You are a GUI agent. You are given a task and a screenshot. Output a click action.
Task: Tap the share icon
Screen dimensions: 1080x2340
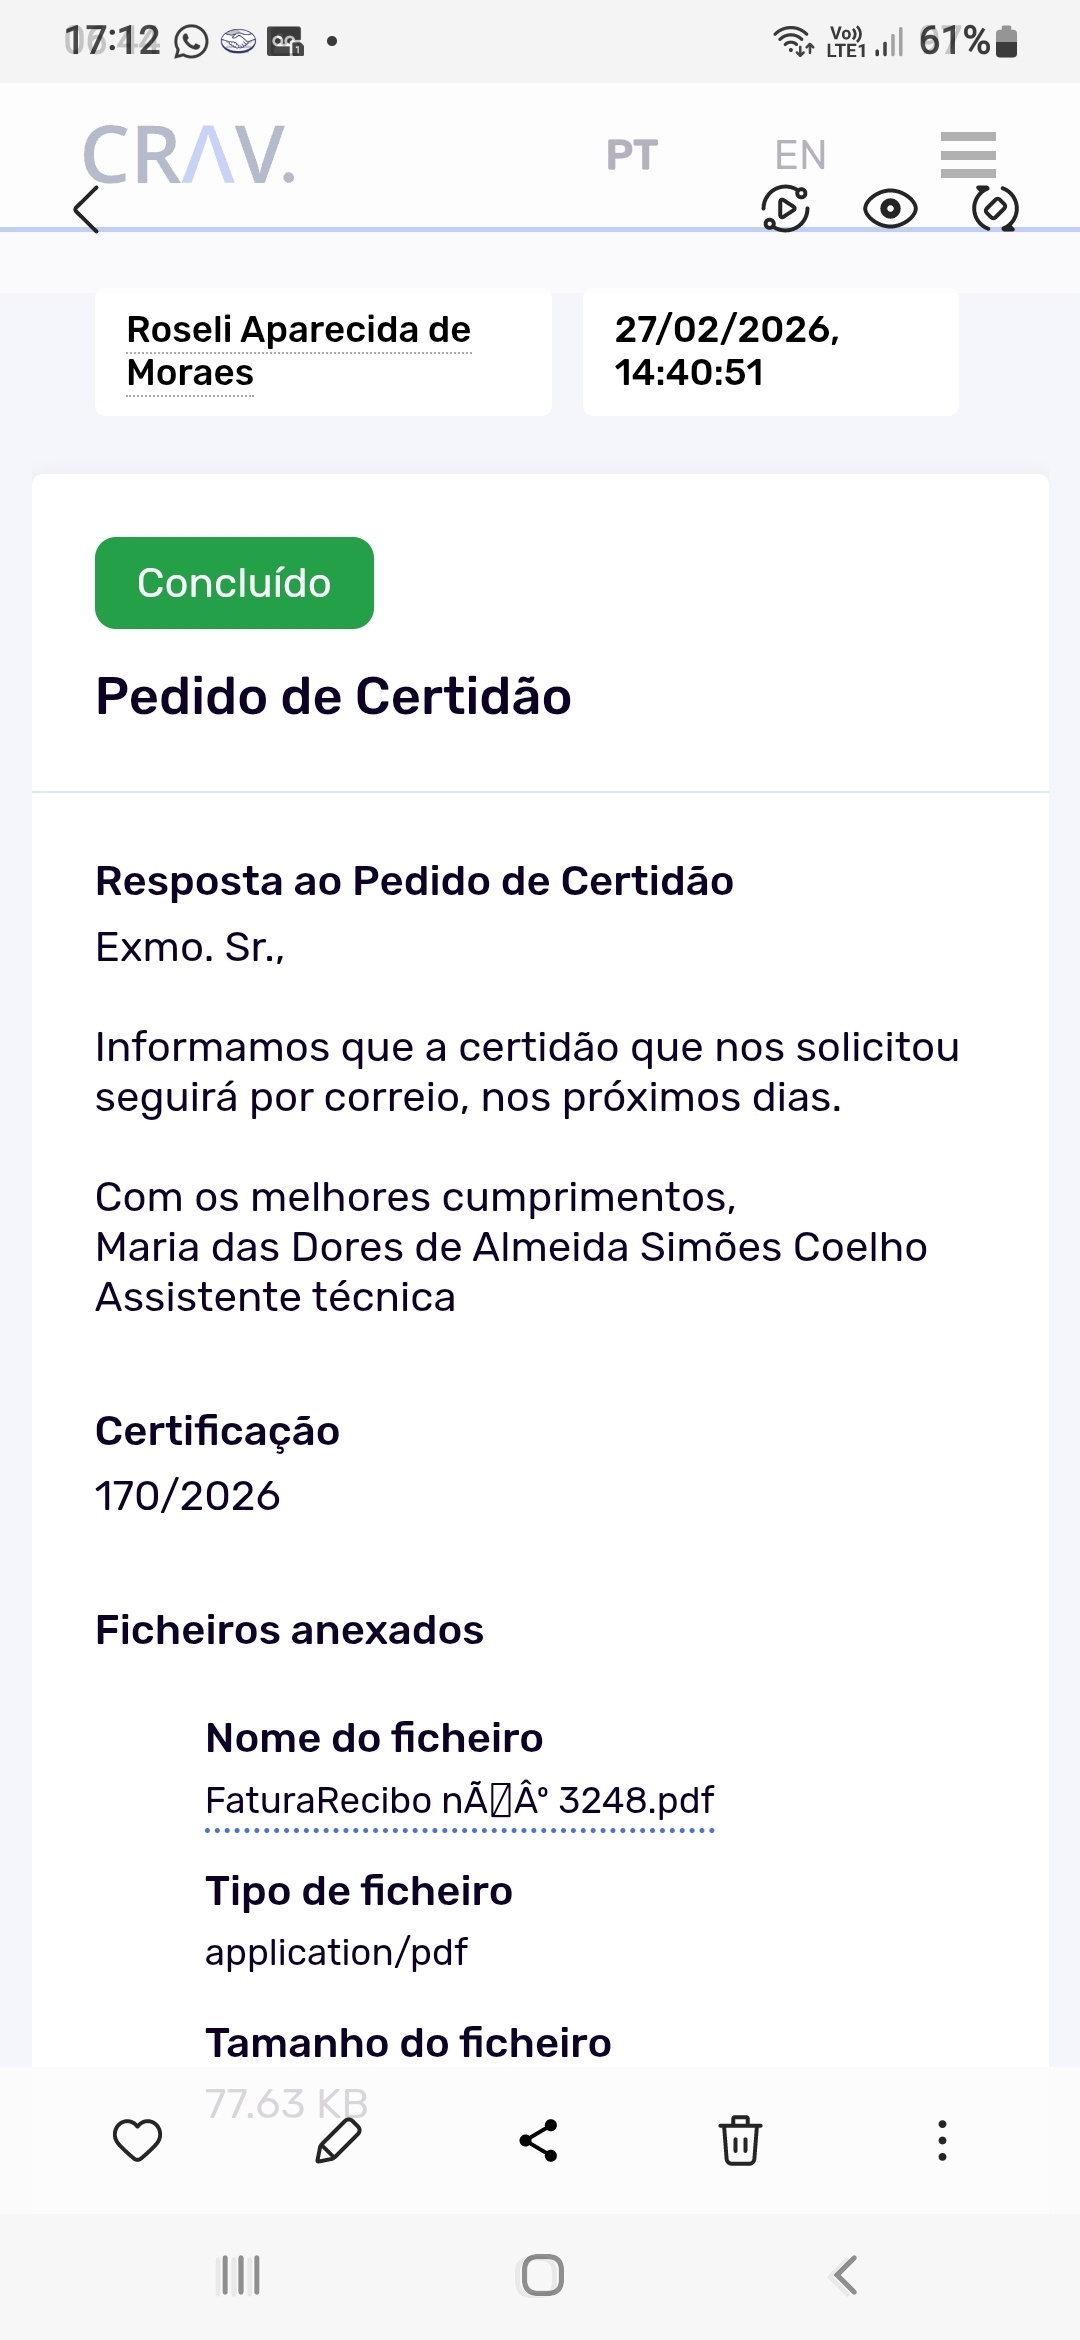click(x=539, y=2141)
